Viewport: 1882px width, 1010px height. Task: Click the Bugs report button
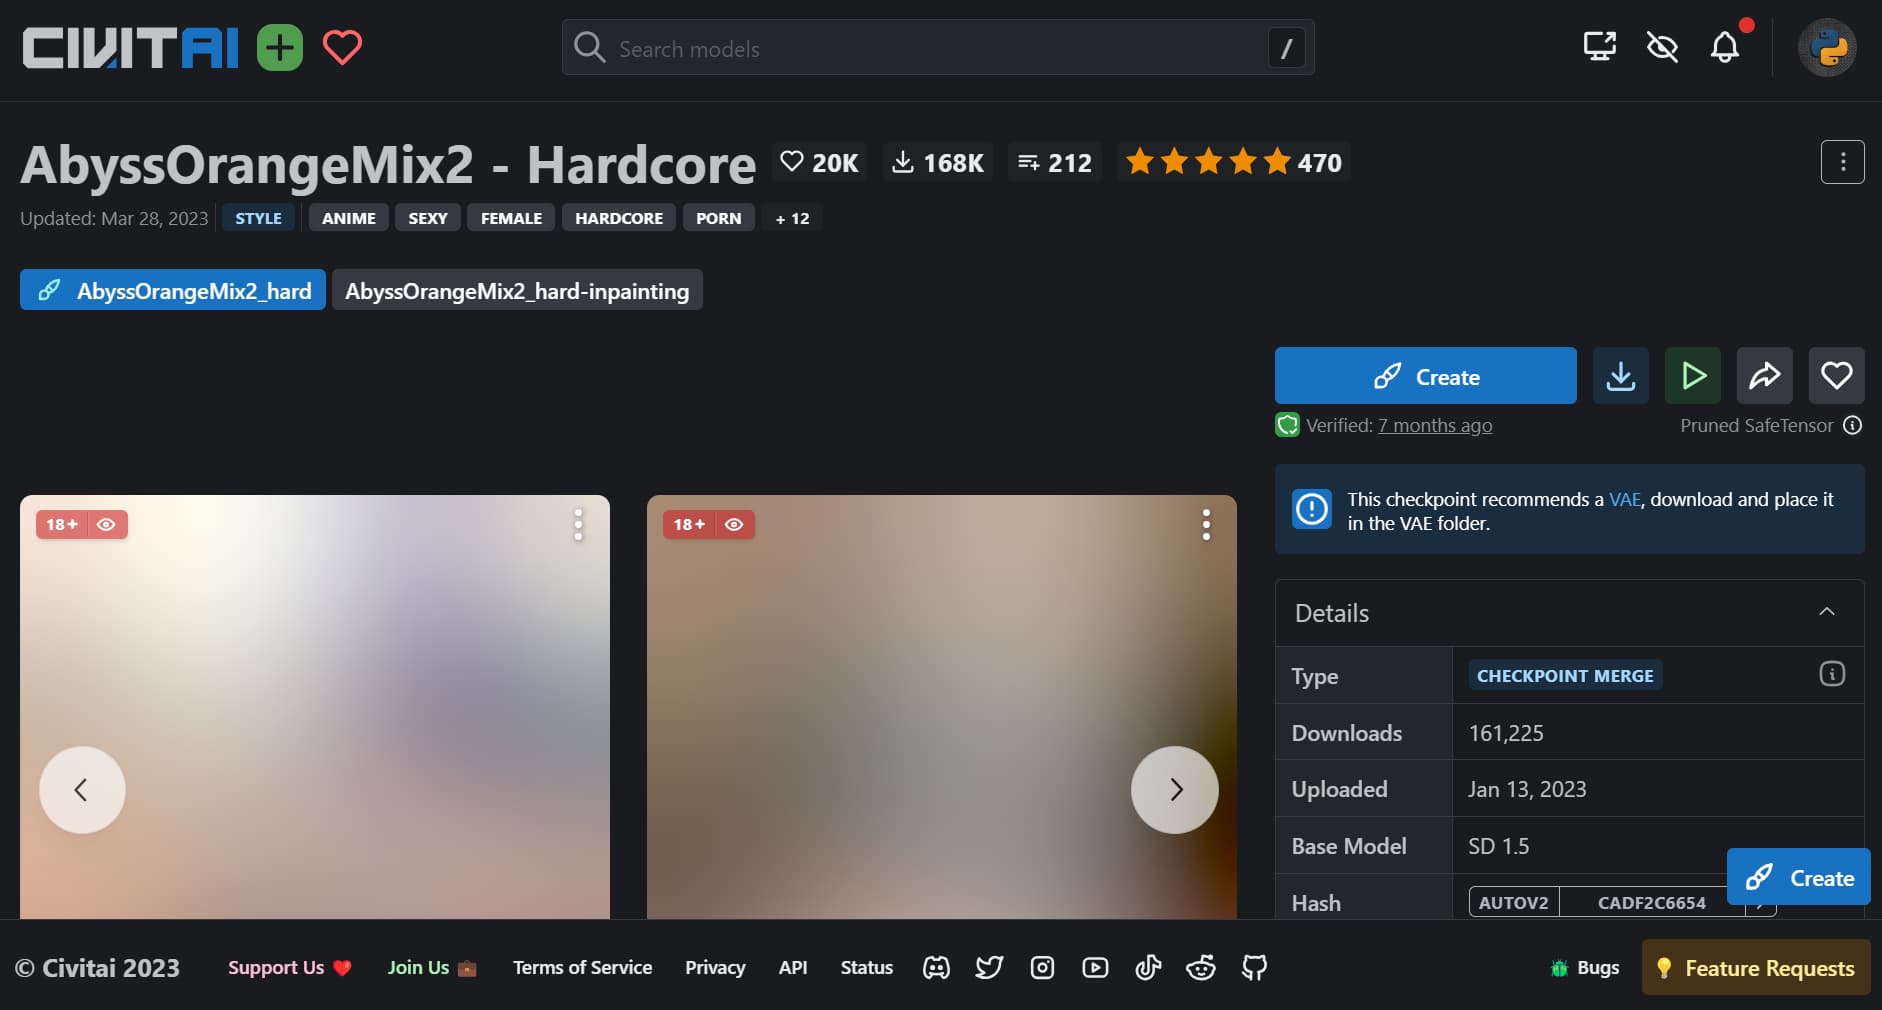pyautogui.click(x=1585, y=967)
